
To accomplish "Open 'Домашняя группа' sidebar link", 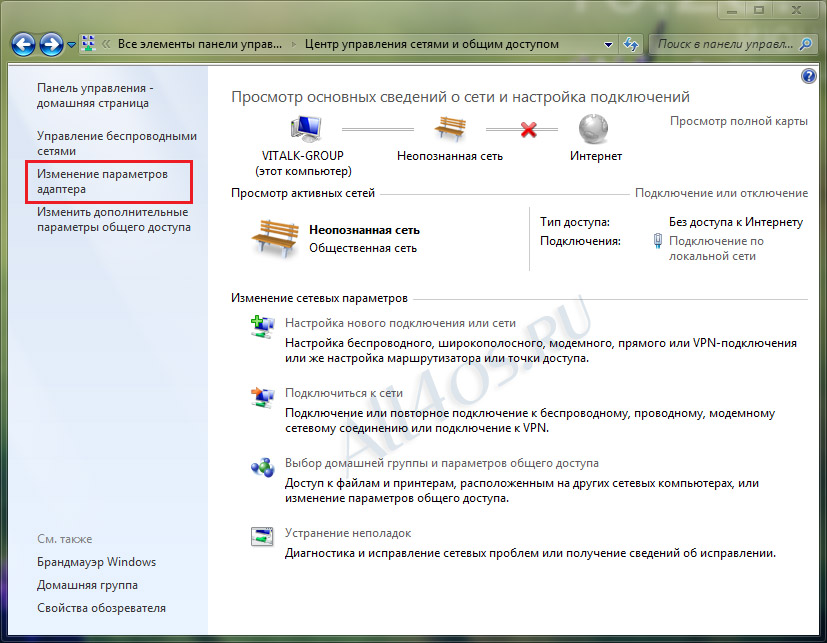I will click(87, 585).
